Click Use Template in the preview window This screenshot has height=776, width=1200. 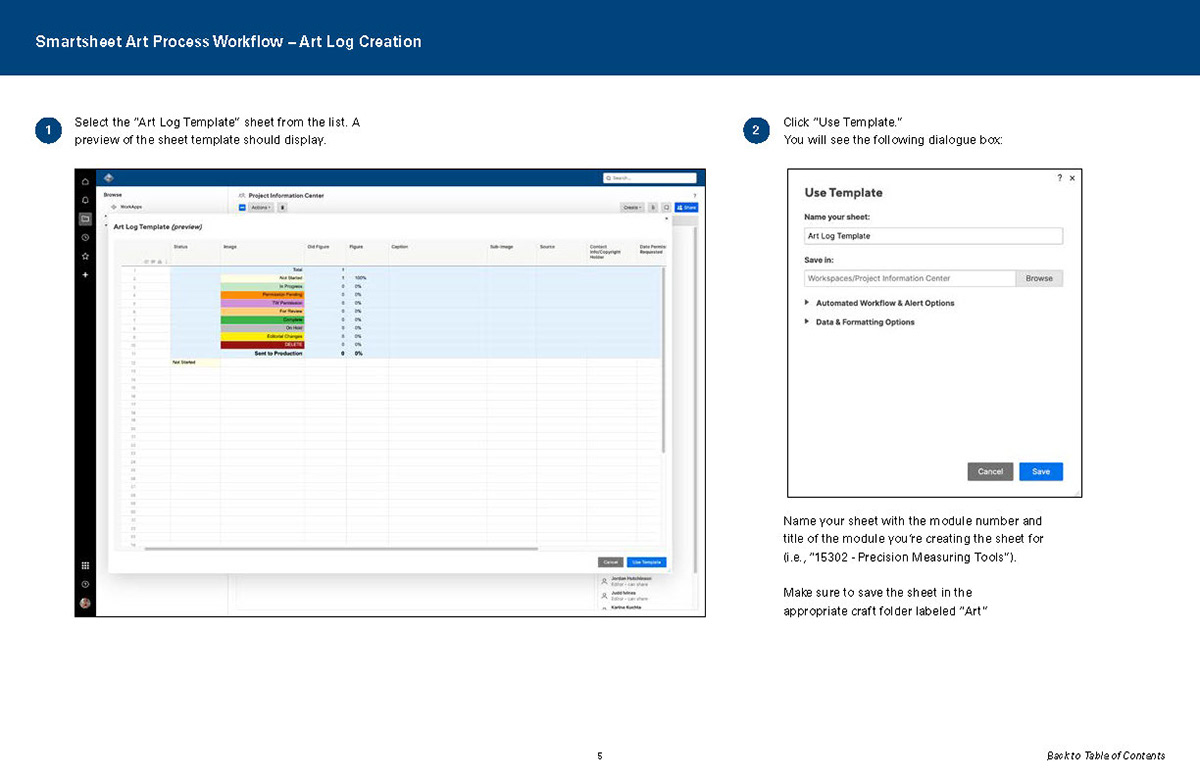point(647,562)
